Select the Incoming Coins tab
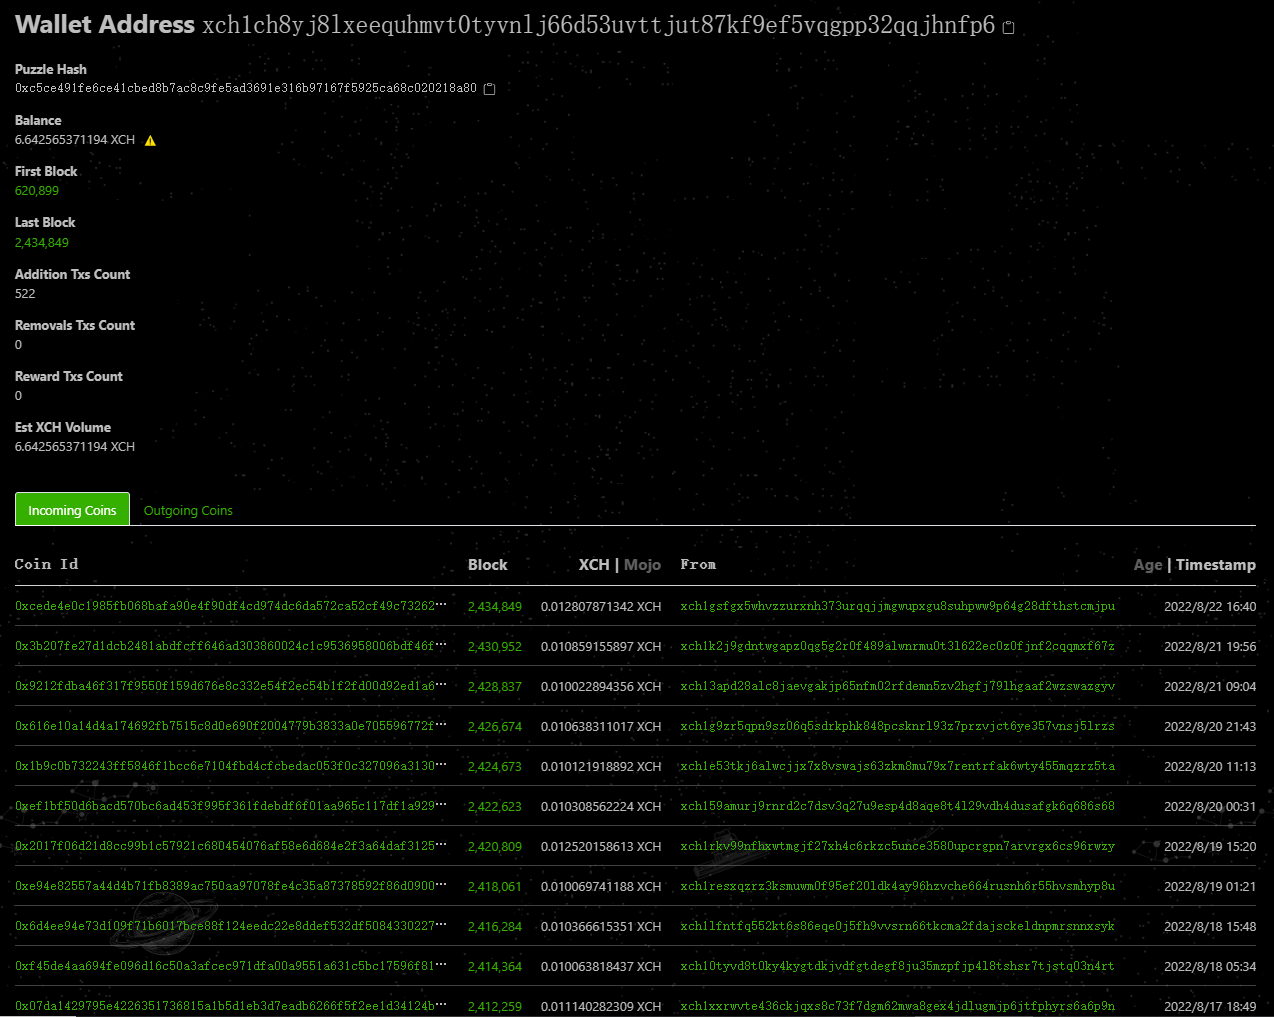Viewport: 1274px width, 1017px height. click(72, 509)
